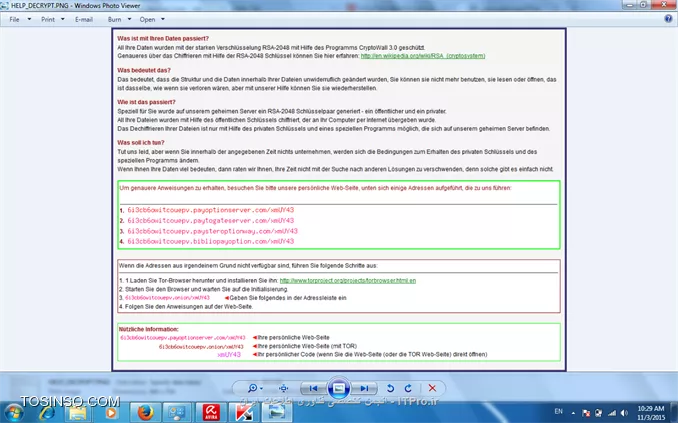Open Avira from the taskbar

pyautogui.click(x=211, y=413)
